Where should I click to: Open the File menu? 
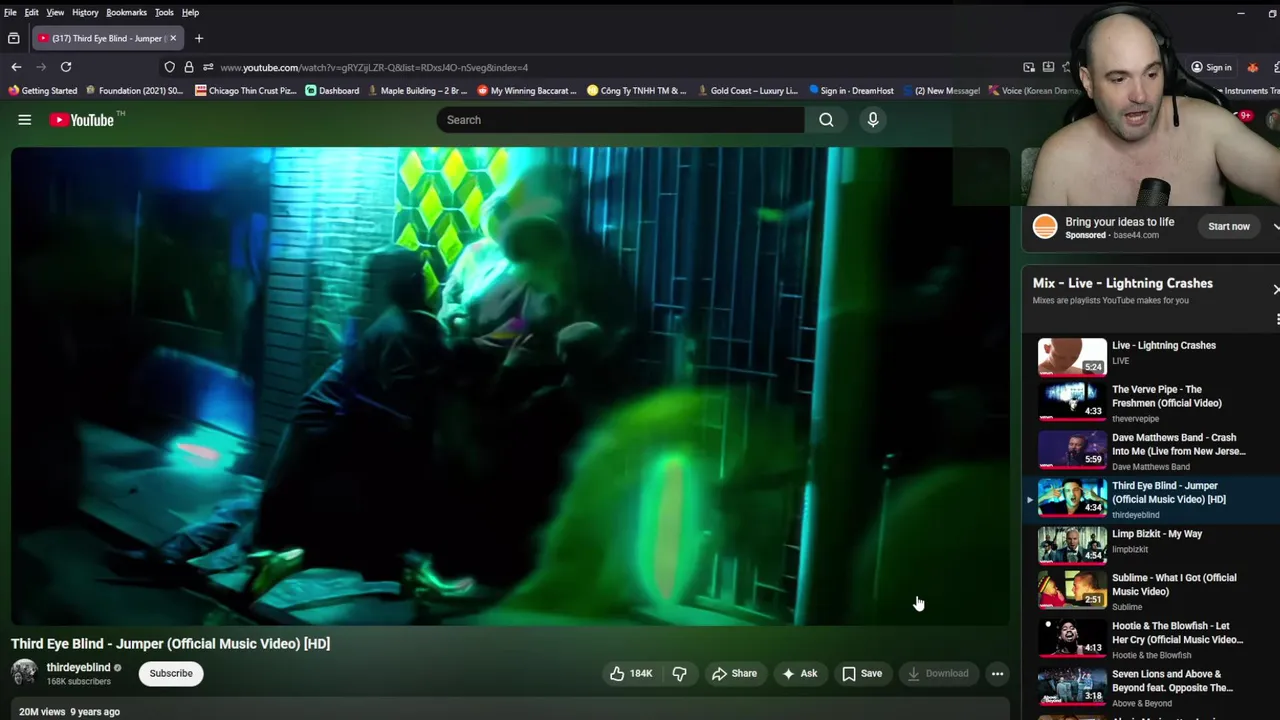(x=10, y=12)
